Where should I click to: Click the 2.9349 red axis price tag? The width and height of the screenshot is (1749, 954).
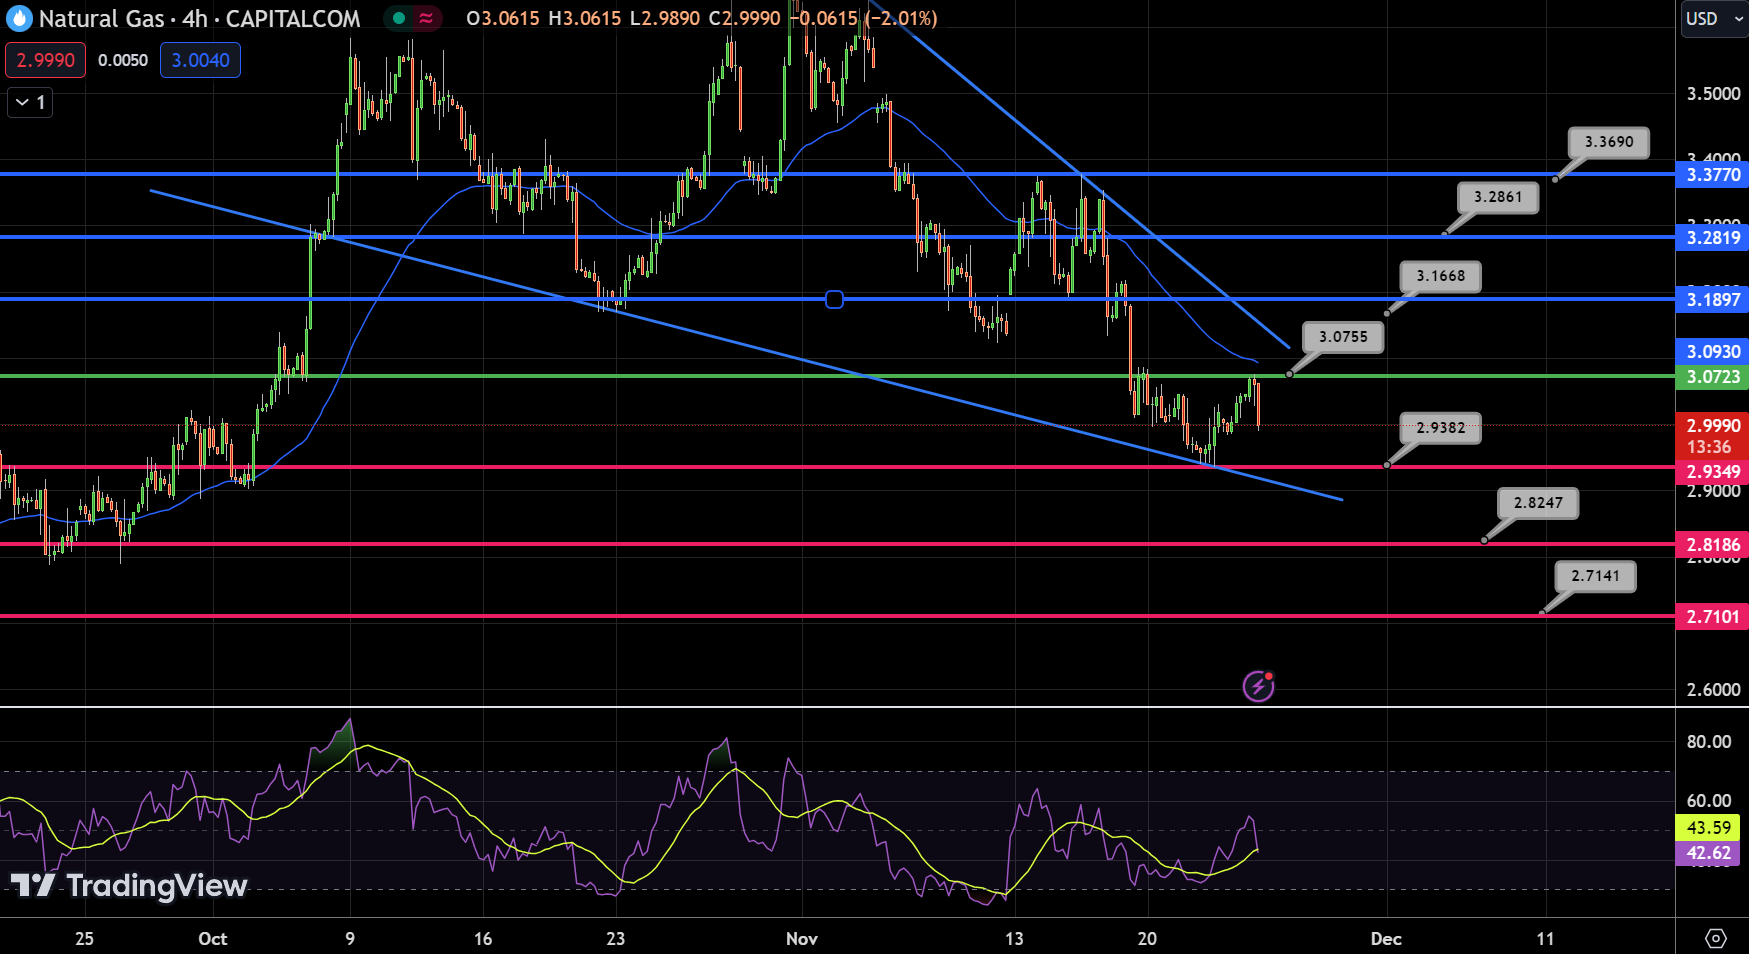click(1712, 472)
